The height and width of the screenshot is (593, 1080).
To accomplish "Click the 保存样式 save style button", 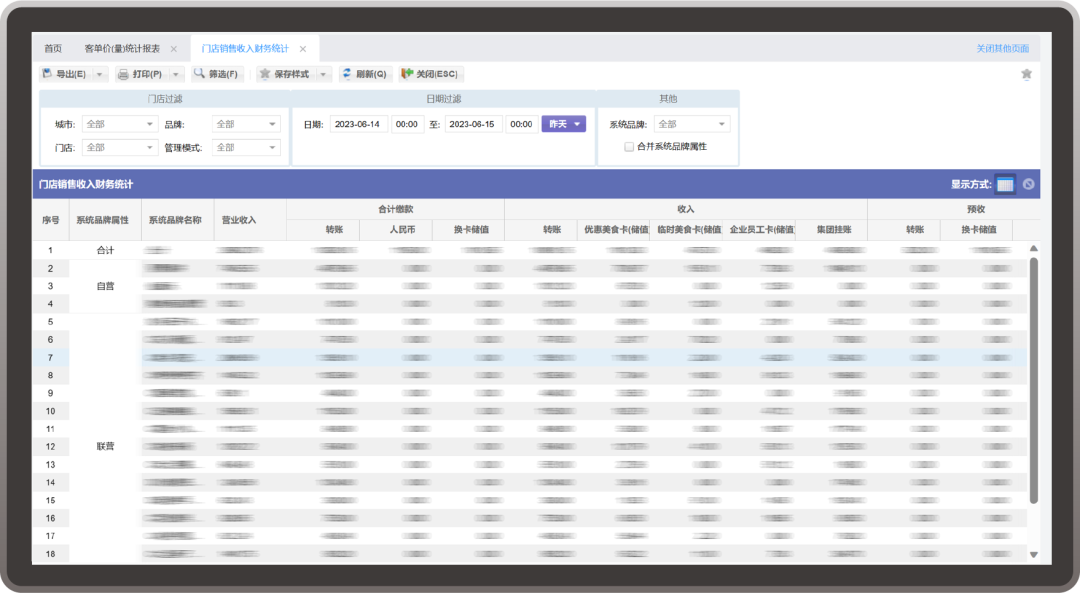I will (x=284, y=74).
